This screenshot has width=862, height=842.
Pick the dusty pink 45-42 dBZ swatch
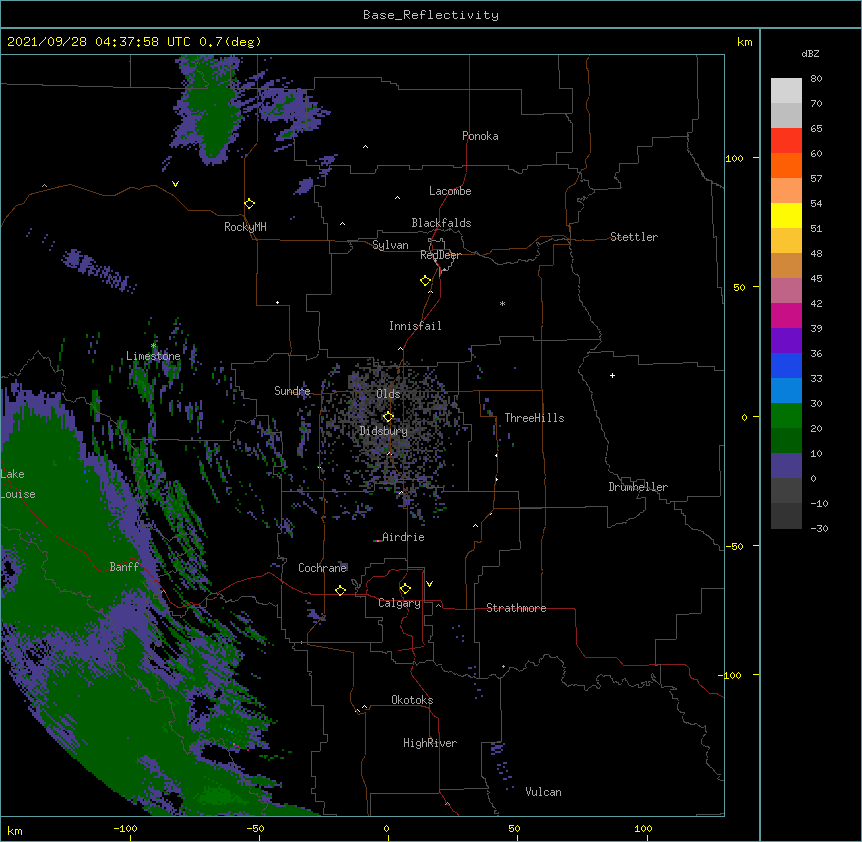786,291
